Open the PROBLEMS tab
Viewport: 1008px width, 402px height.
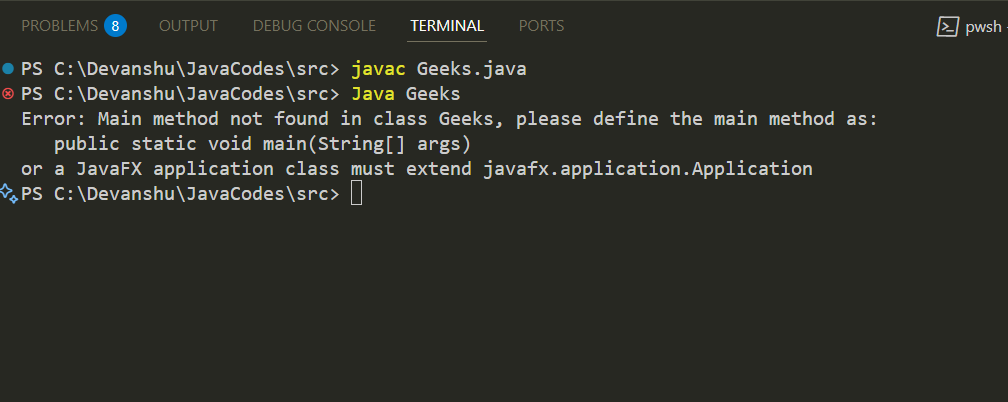(x=59, y=25)
